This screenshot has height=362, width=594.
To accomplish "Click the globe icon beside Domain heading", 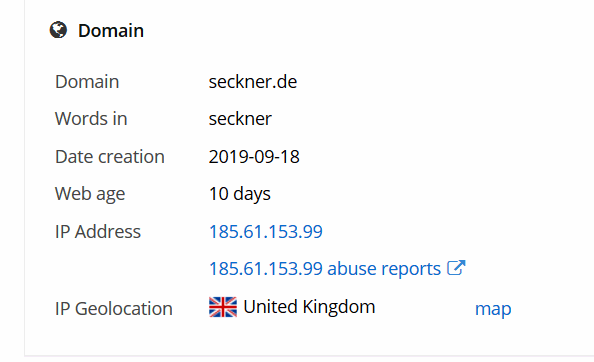I will click(58, 30).
